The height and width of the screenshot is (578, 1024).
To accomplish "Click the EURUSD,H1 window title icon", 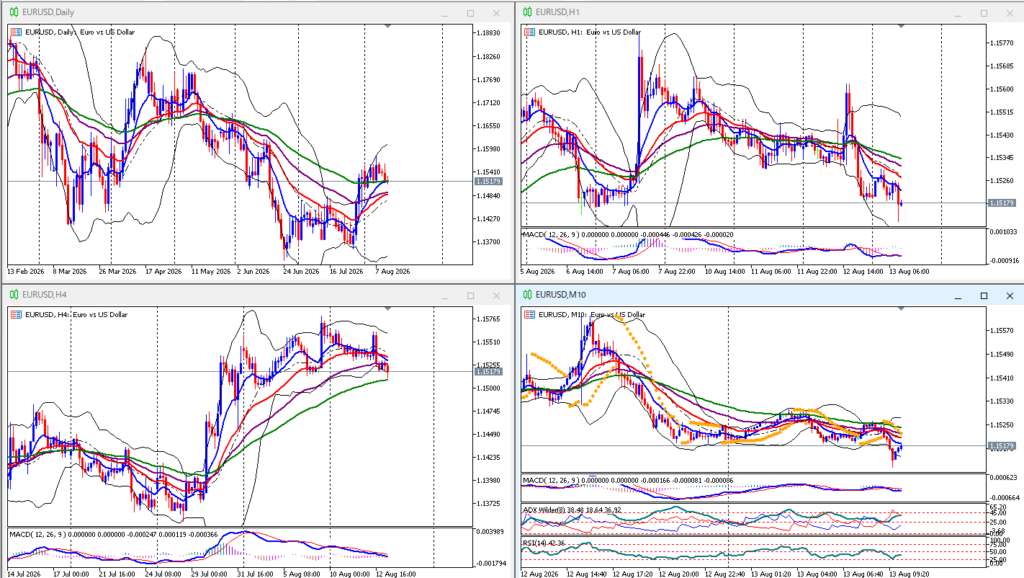I will 527,12.
